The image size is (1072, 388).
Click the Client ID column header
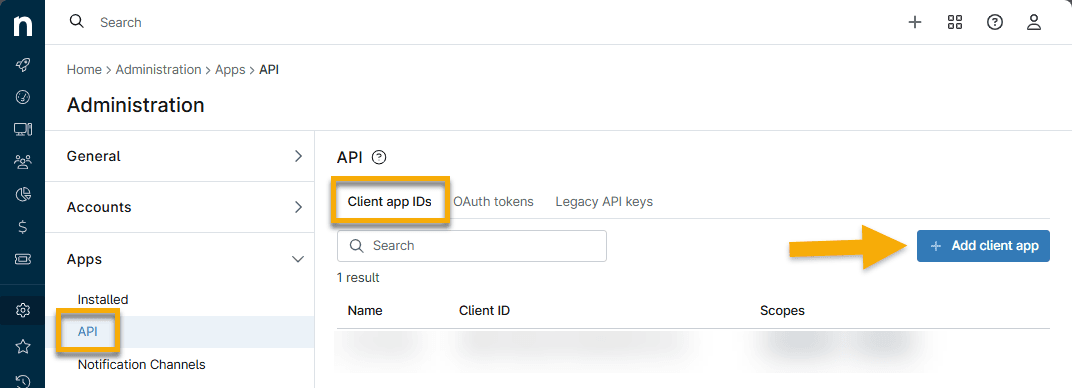pos(484,311)
